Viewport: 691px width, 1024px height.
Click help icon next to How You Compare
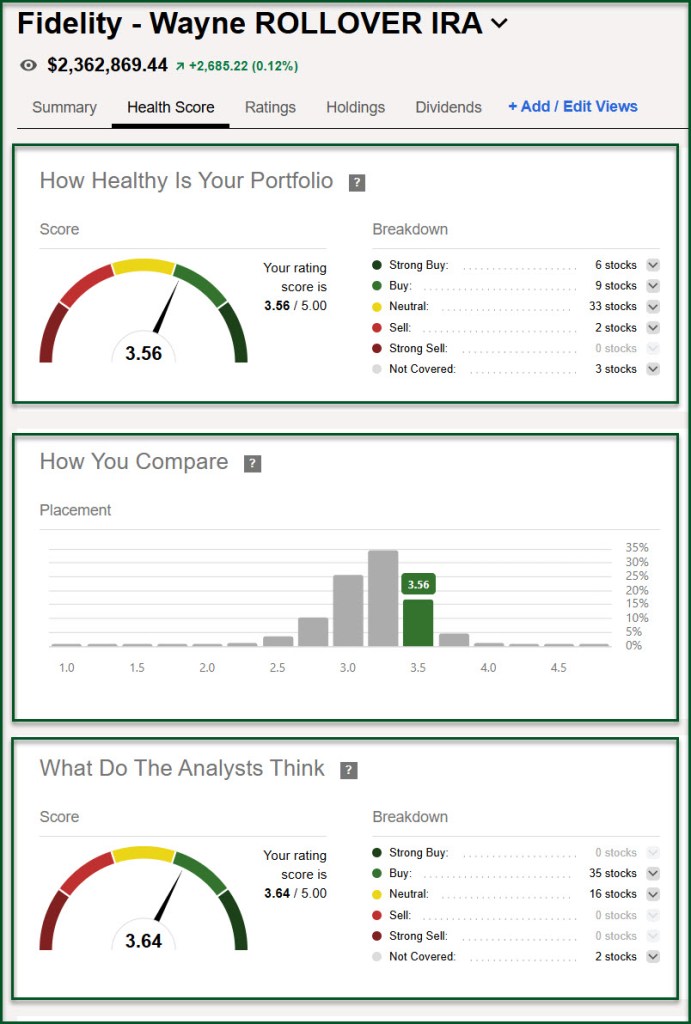(x=253, y=464)
